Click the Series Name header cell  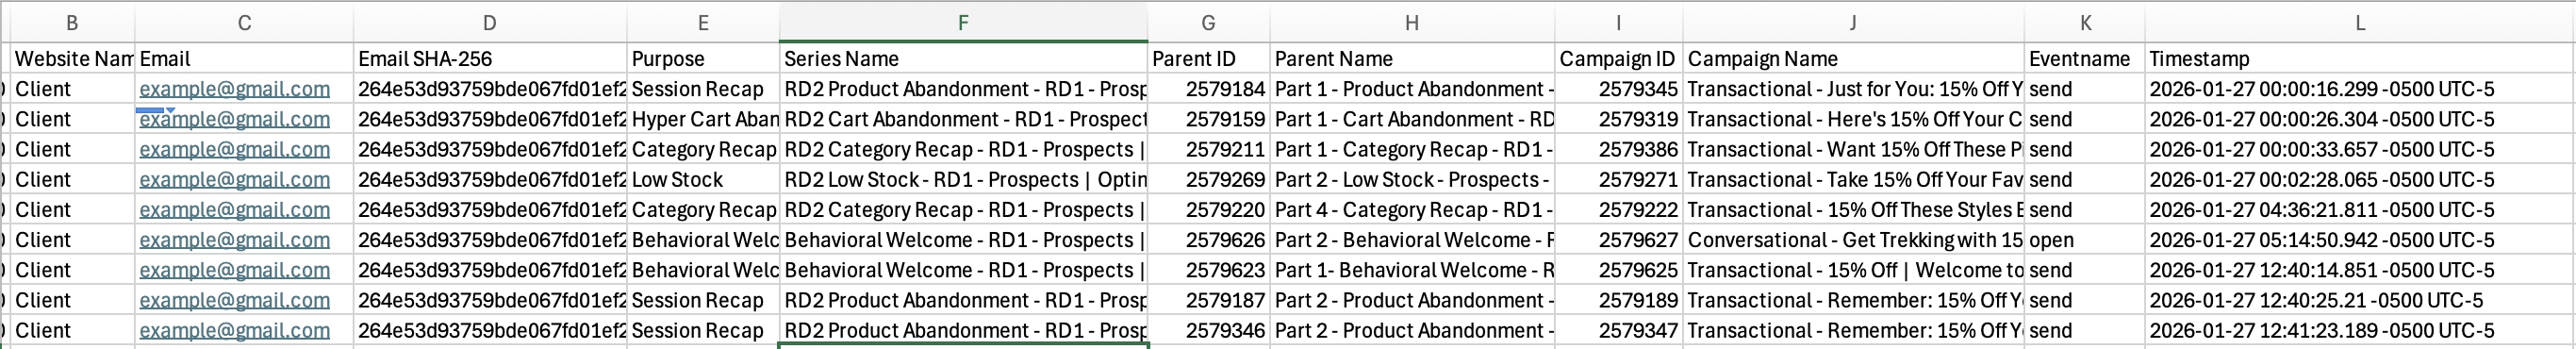[x=963, y=59]
